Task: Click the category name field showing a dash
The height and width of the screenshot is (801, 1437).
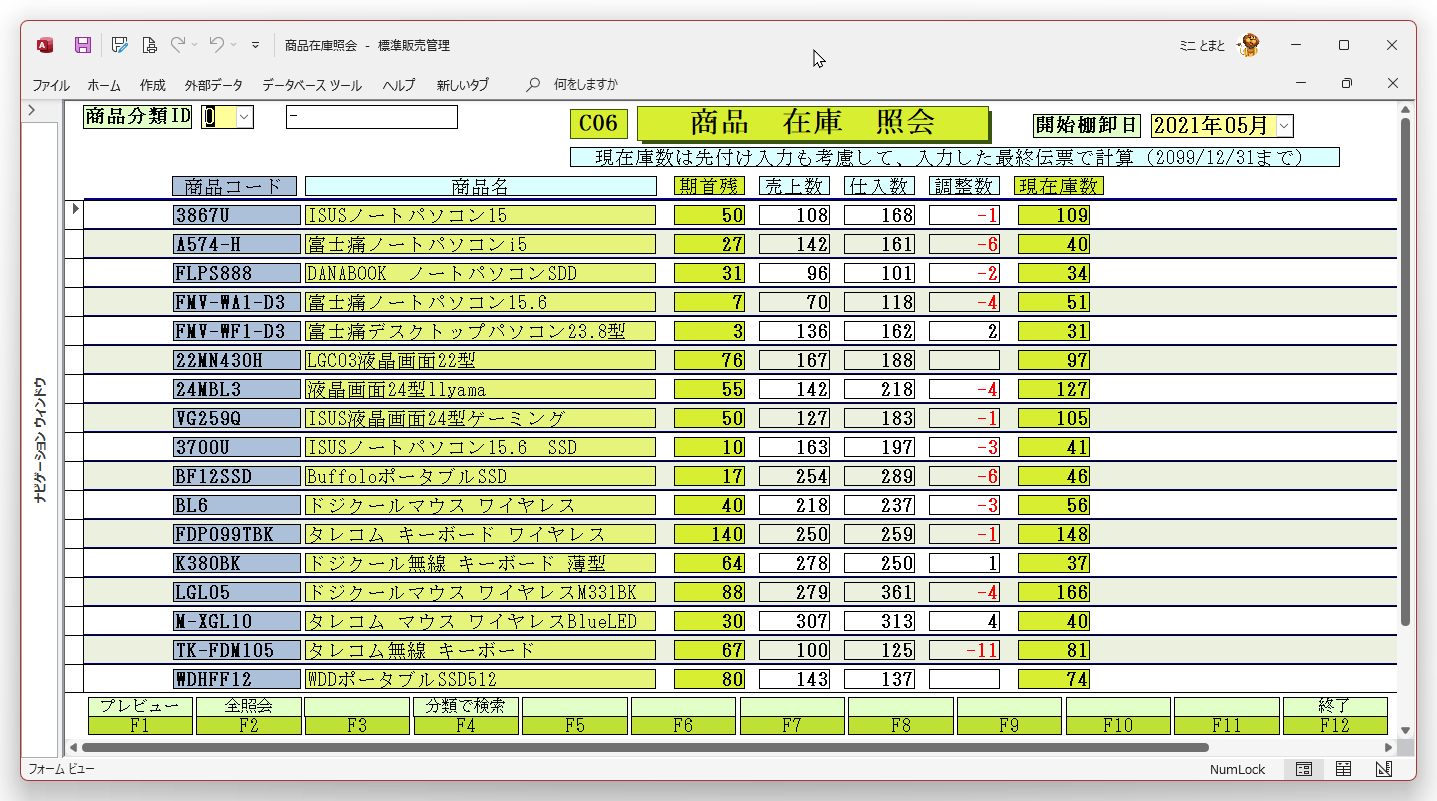Action: [371, 117]
